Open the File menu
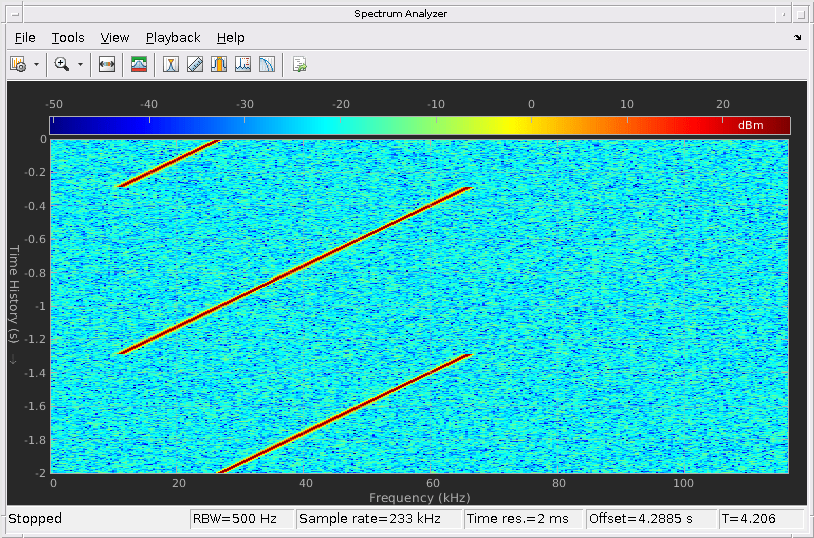The height and width of the screenshot is (538, 814). tap(25, 37)
